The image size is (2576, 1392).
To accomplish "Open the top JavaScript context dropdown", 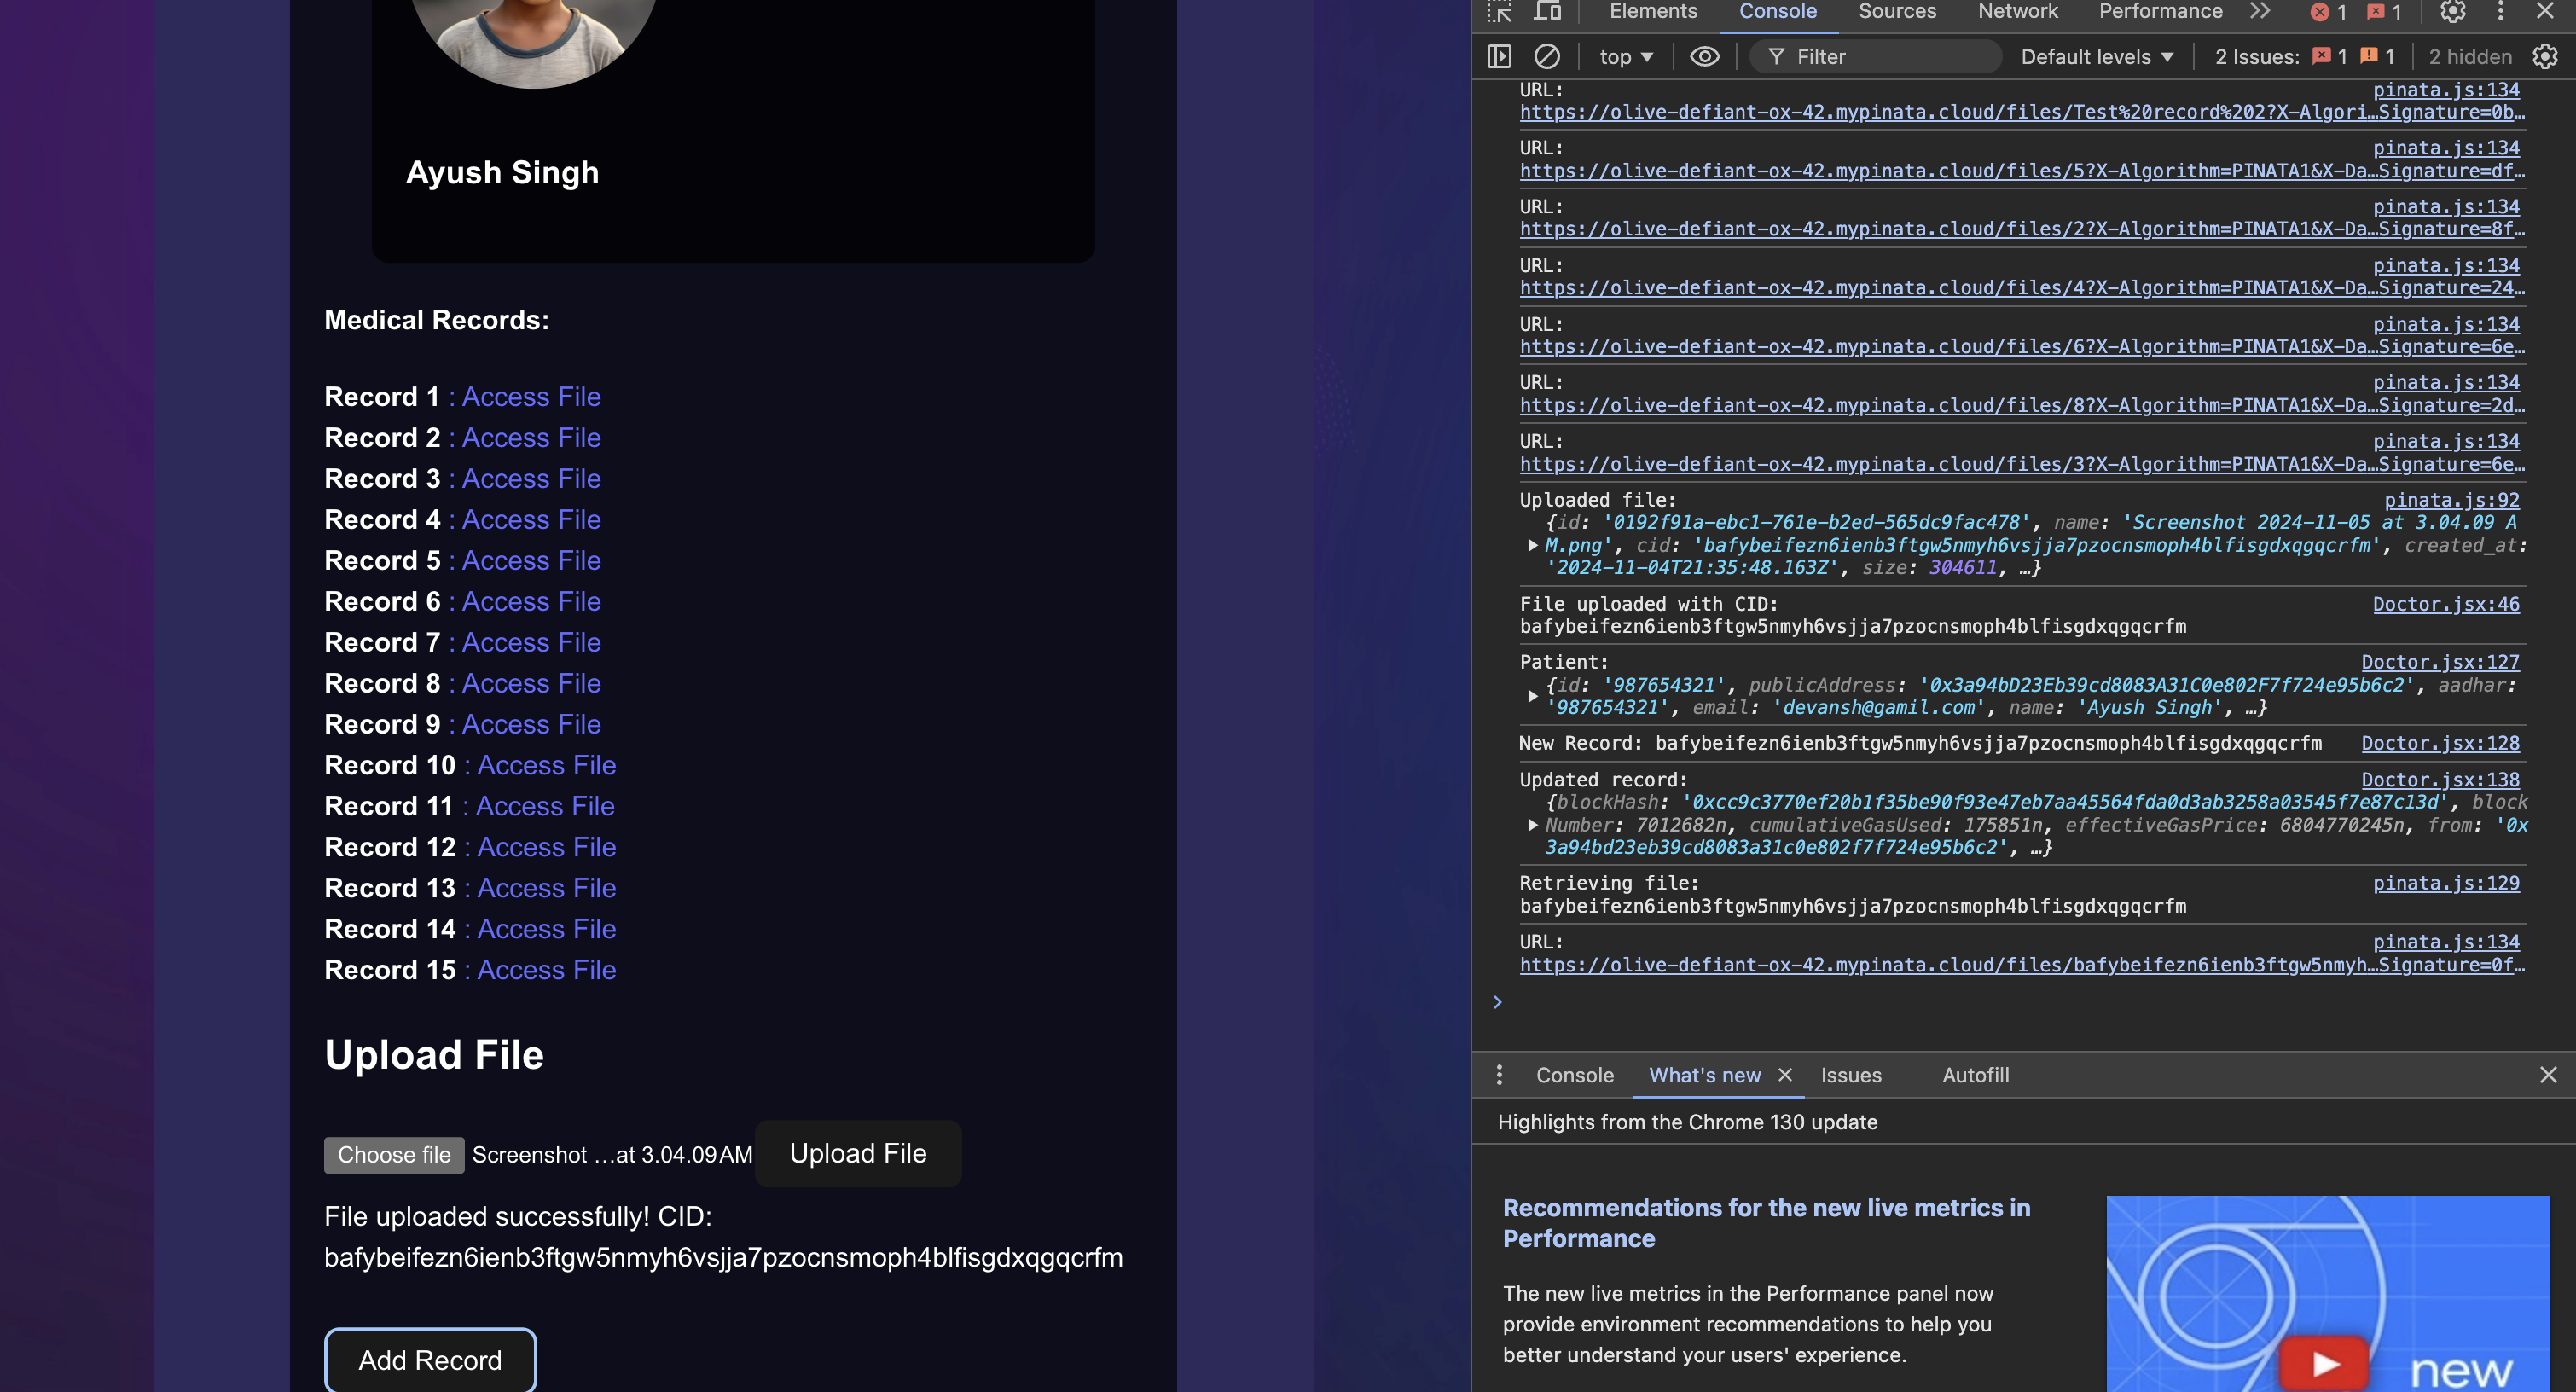I will (1626, 57).
